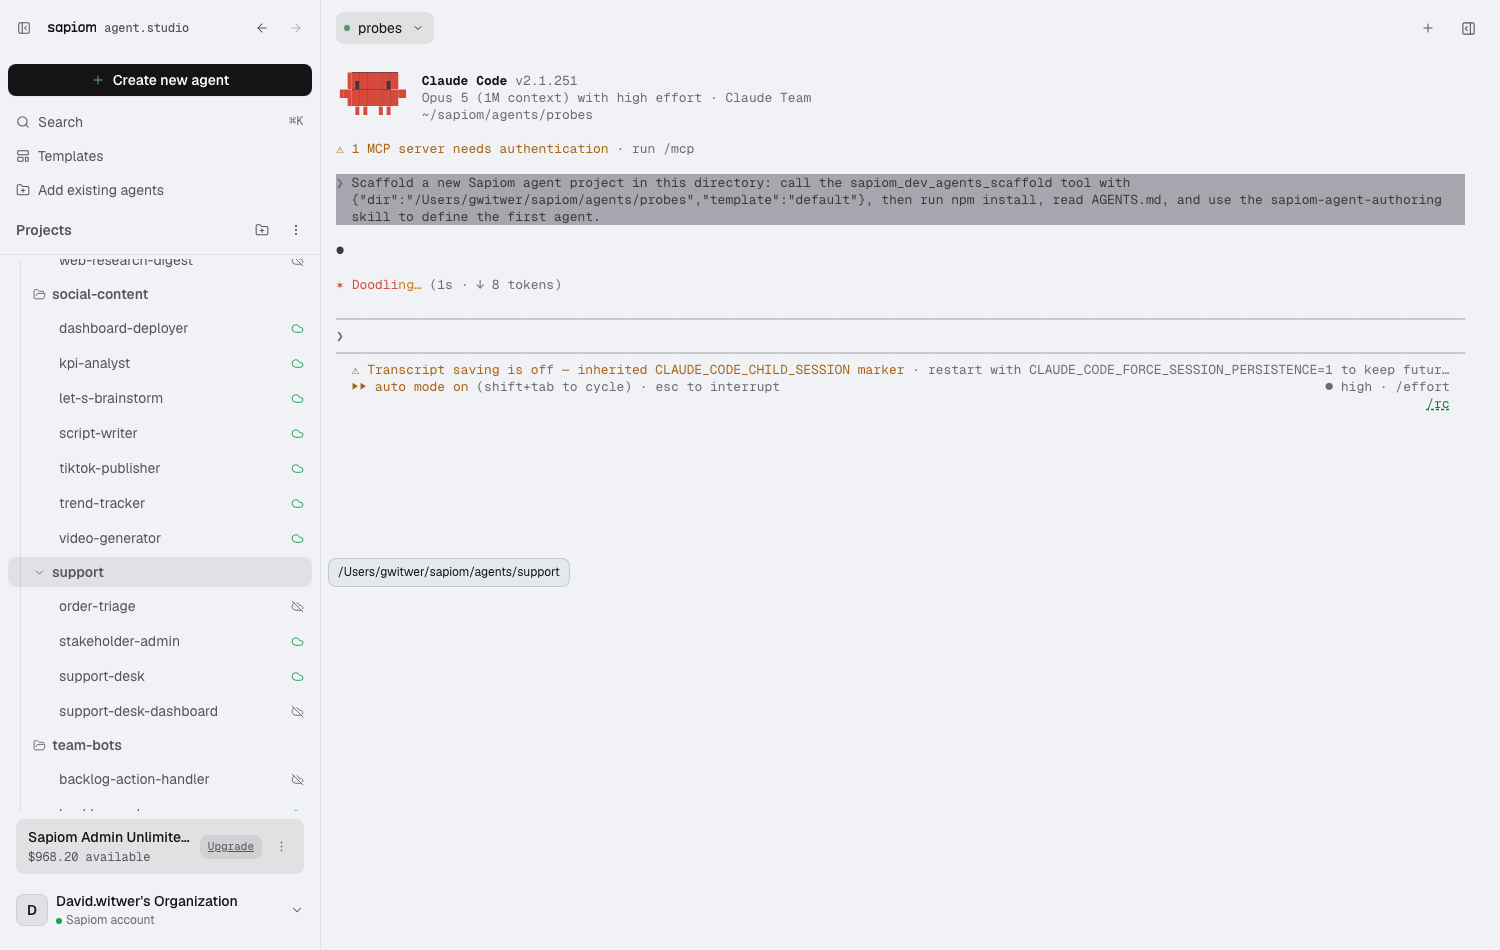Click cloud-off icon beside support-desk-dashboard

tap(297, 712)
